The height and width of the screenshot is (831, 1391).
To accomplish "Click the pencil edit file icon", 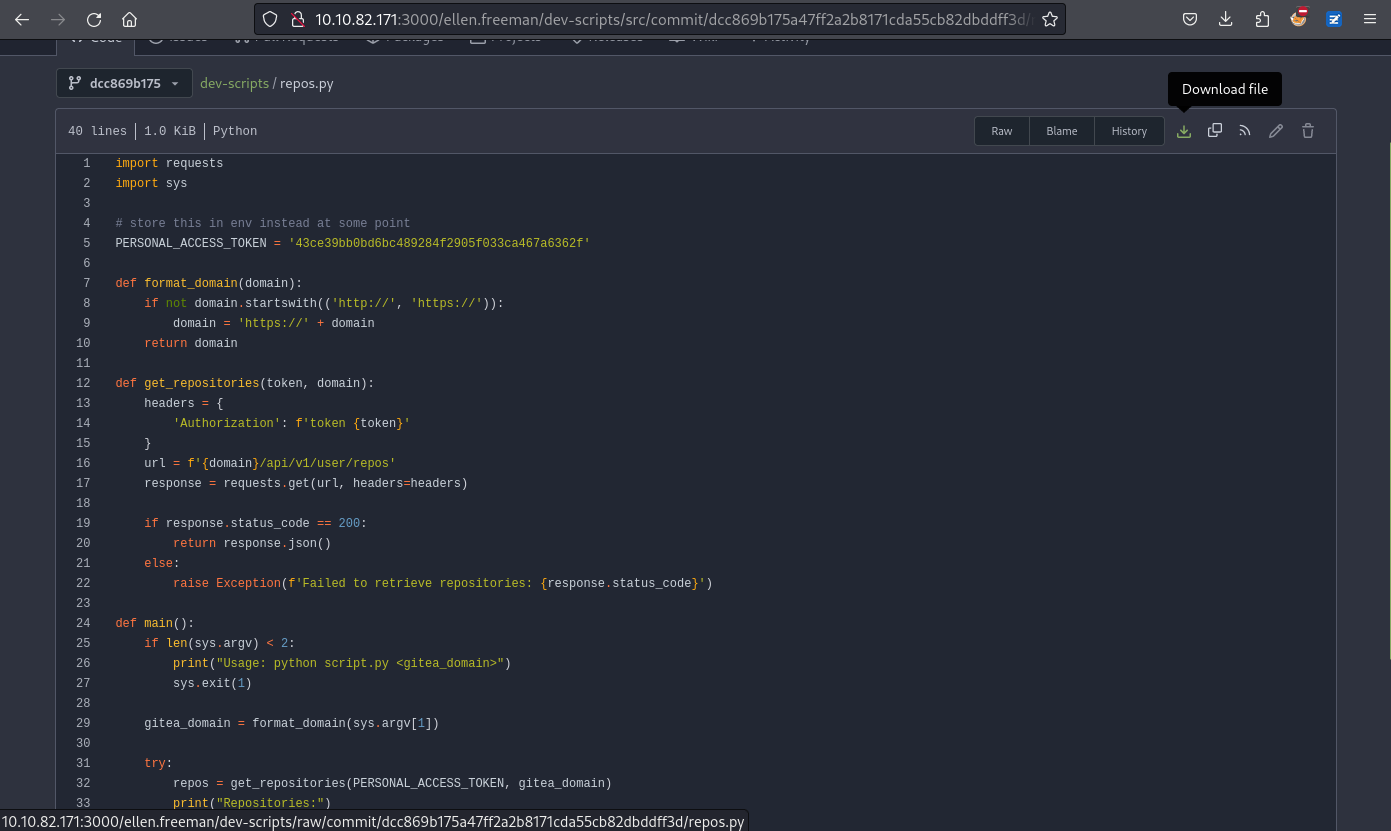I will 1276,131.
